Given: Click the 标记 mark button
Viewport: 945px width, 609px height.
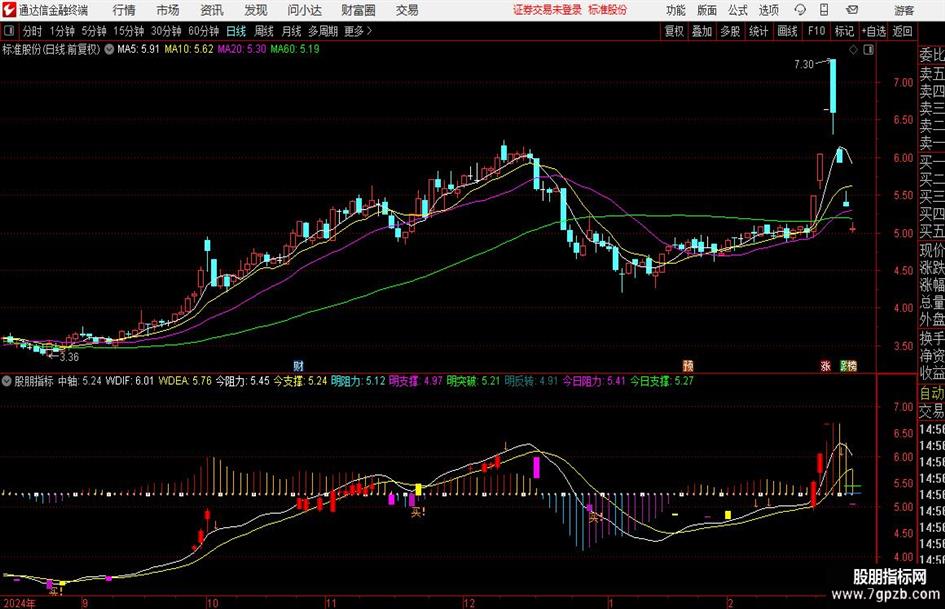Looking at the screenshot, I should pyautogui.click(x=844, y=31).
